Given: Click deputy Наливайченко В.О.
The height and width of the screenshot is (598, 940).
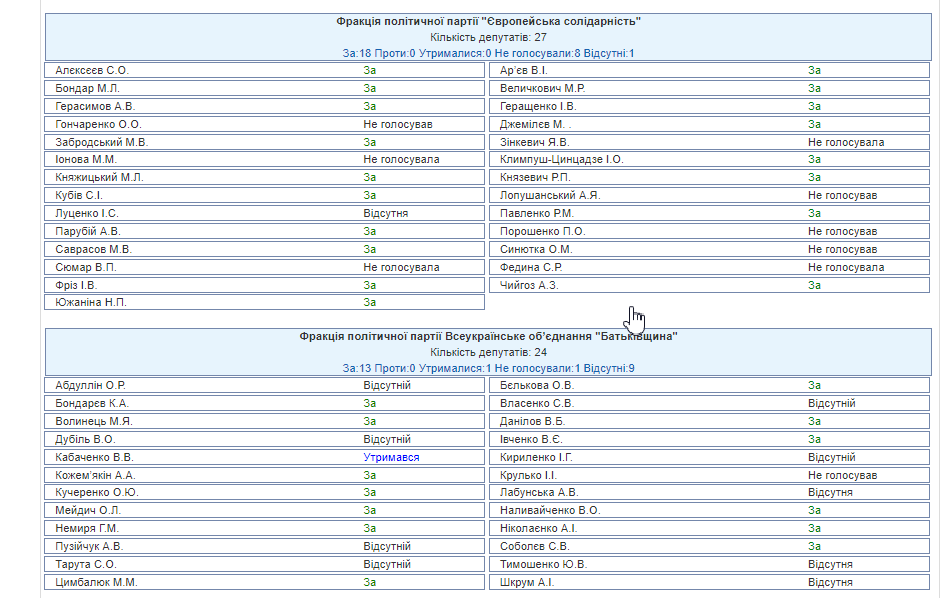Looking at the screenshot, I should tap(550, 510).
